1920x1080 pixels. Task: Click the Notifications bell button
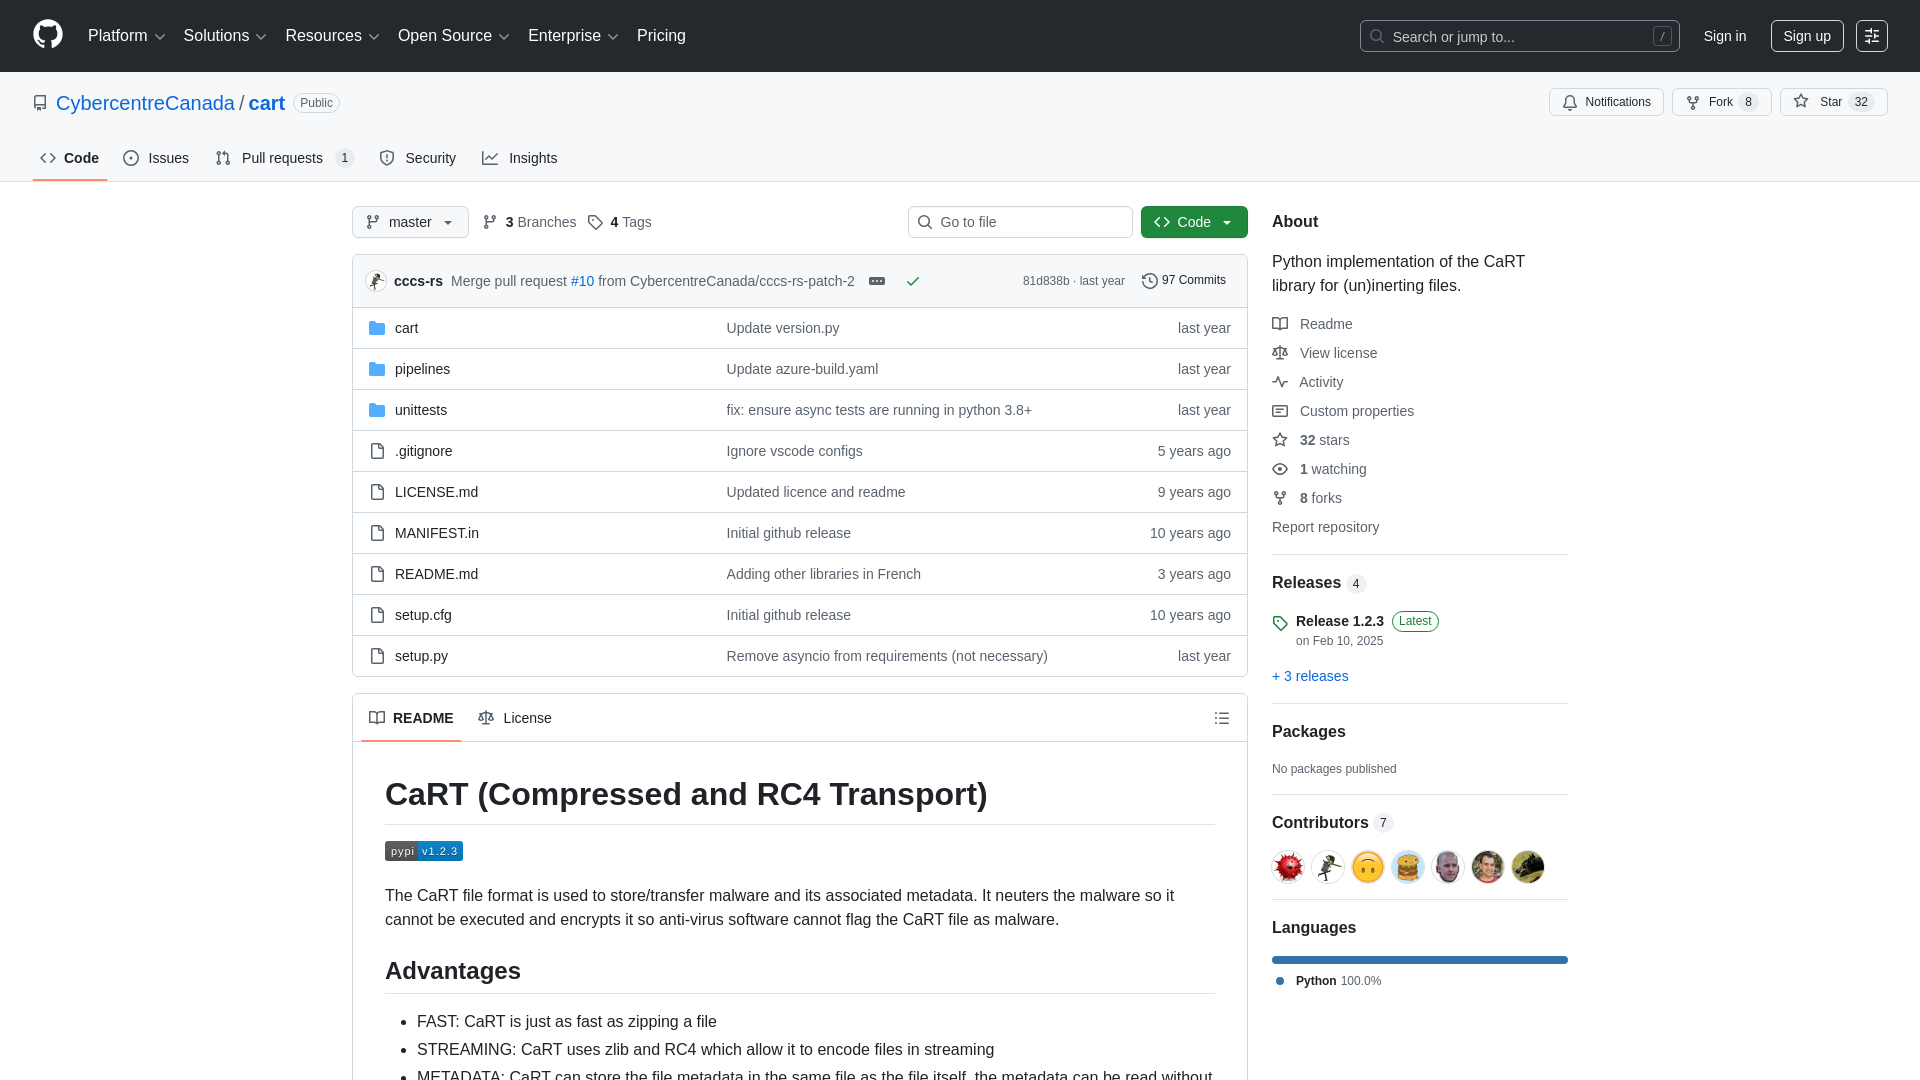pyautogui.click(x=1606, y=102)
